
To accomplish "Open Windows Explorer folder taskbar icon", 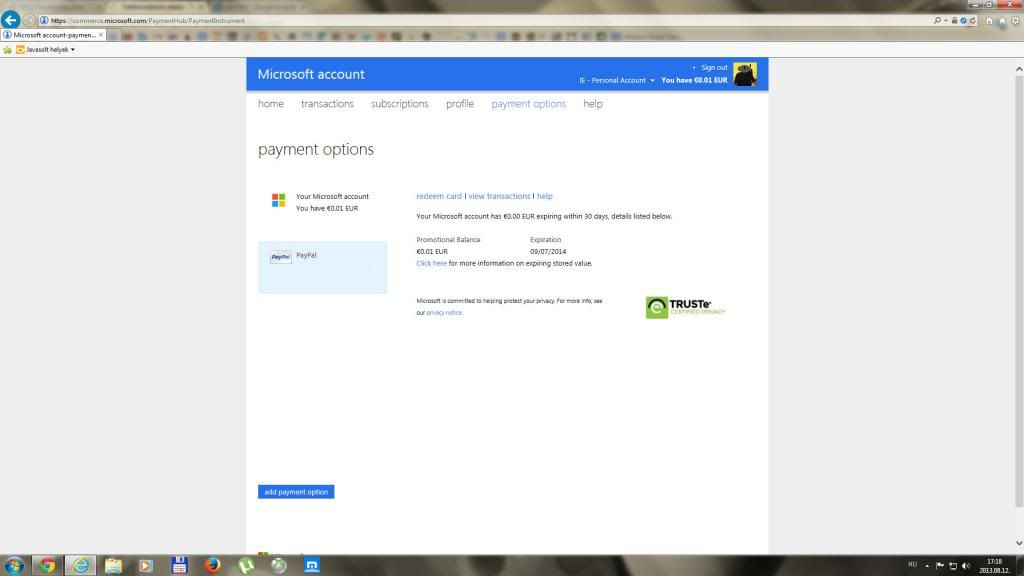I will 113,565.
